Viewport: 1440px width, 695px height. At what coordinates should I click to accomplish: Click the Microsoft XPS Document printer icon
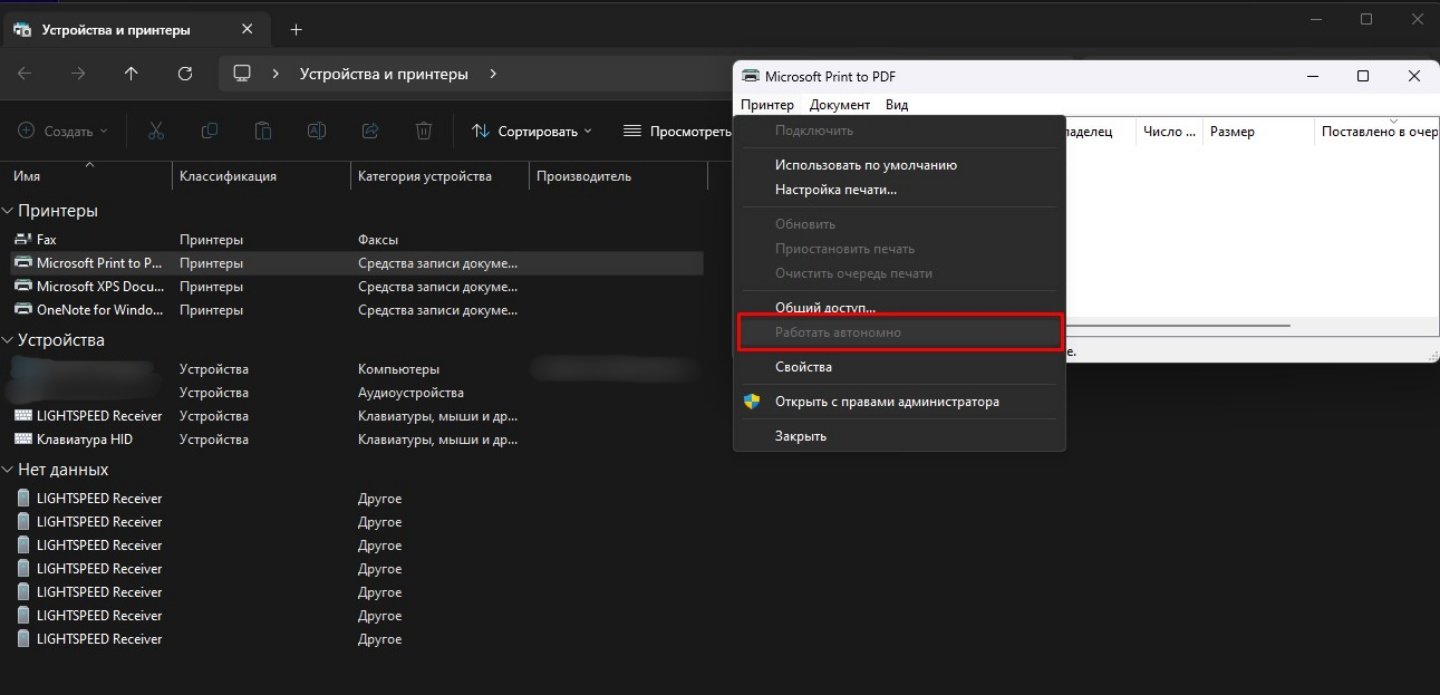pyautogui.click(x=24, y=286)
